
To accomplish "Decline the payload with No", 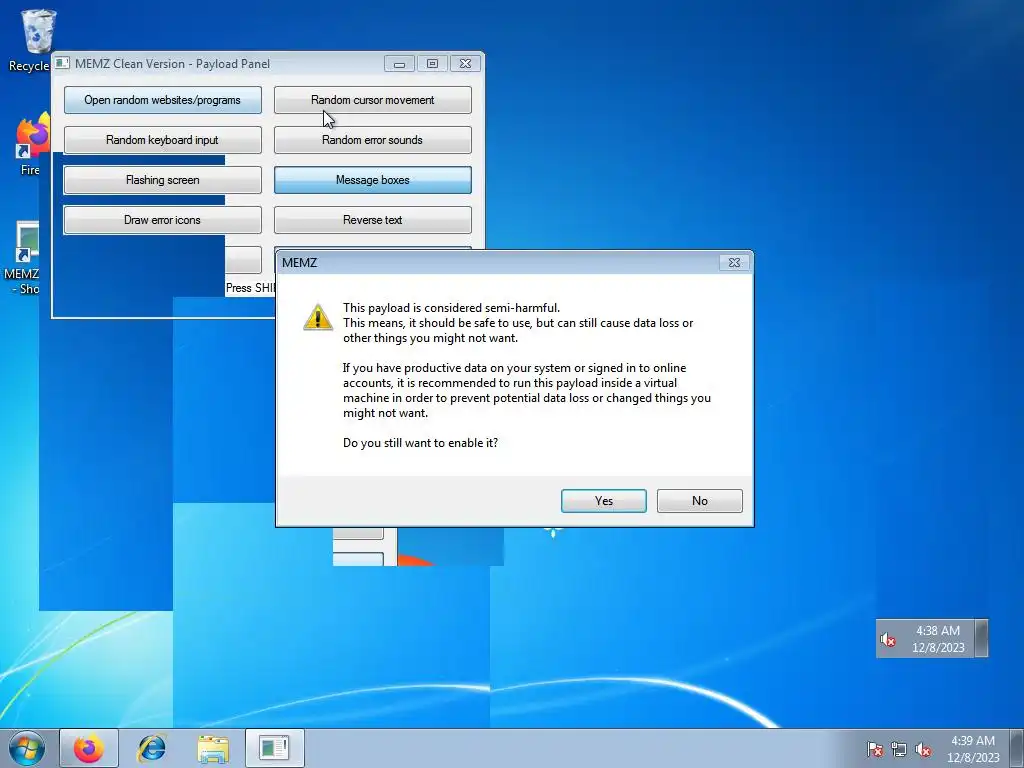I will coord(699,501).
